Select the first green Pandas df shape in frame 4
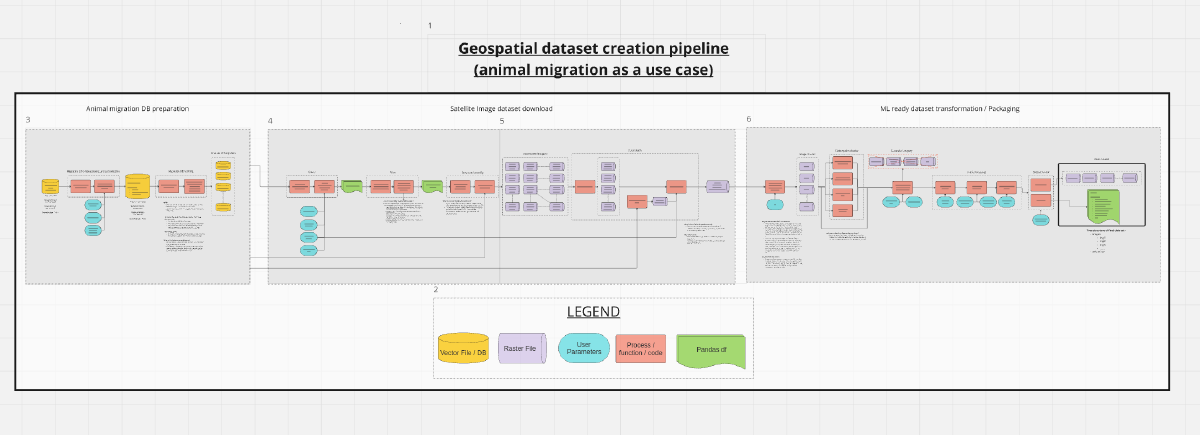 pos(351,186)
